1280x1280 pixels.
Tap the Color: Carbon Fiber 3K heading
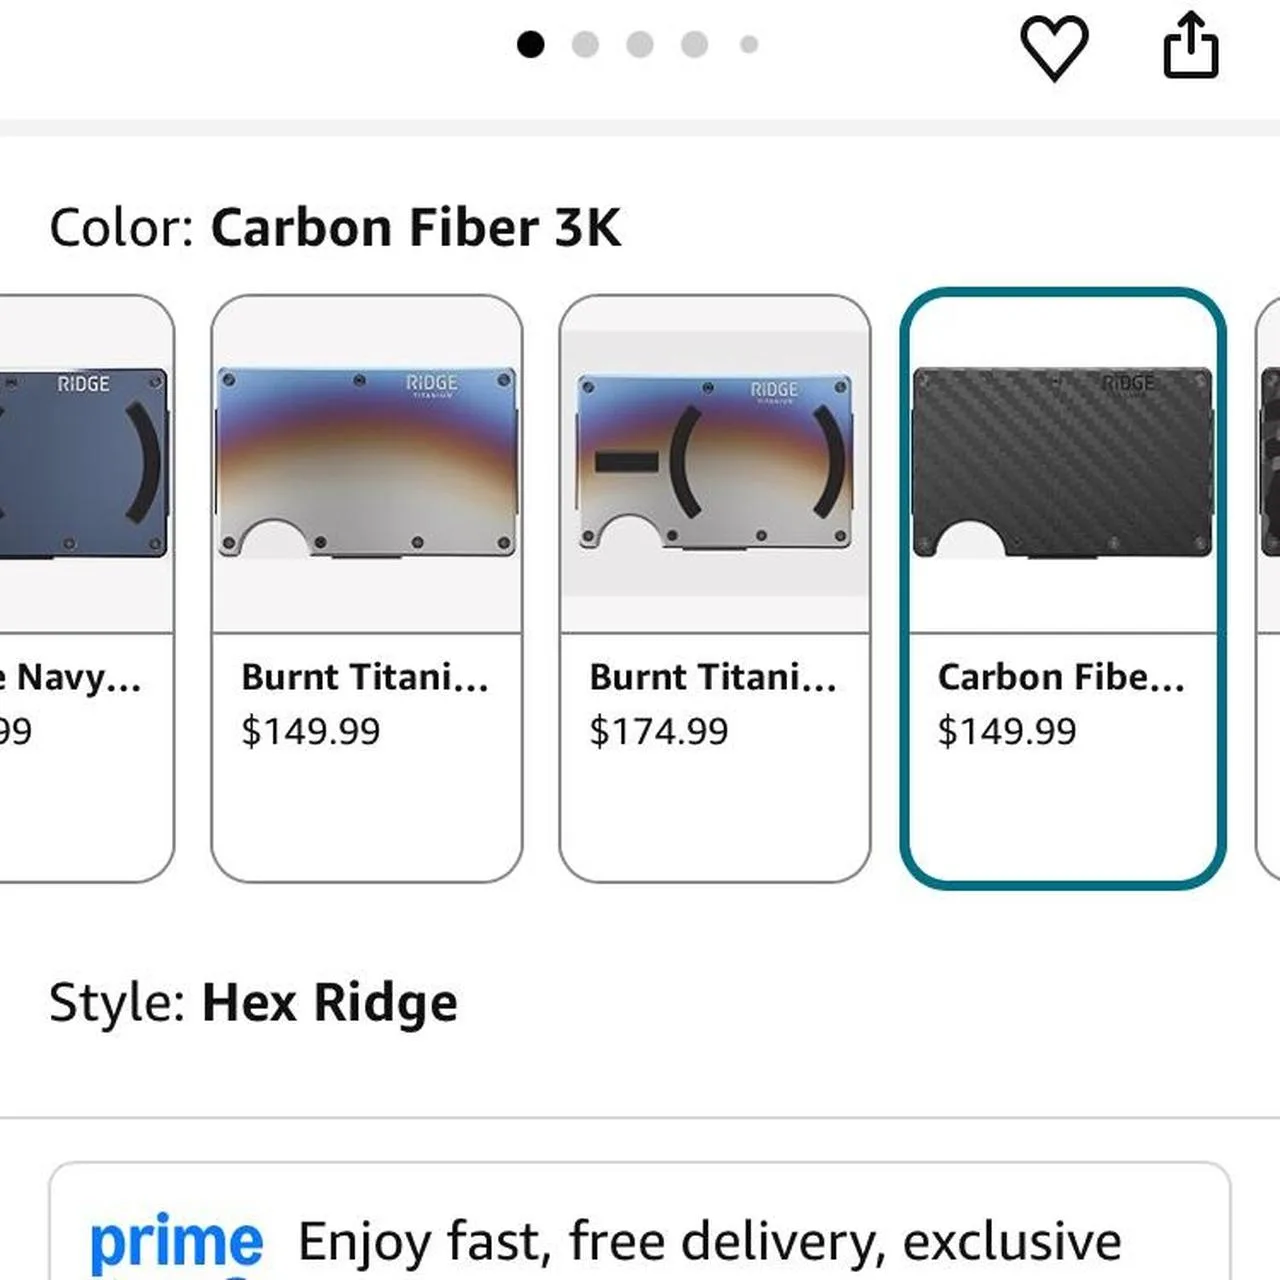335,227
